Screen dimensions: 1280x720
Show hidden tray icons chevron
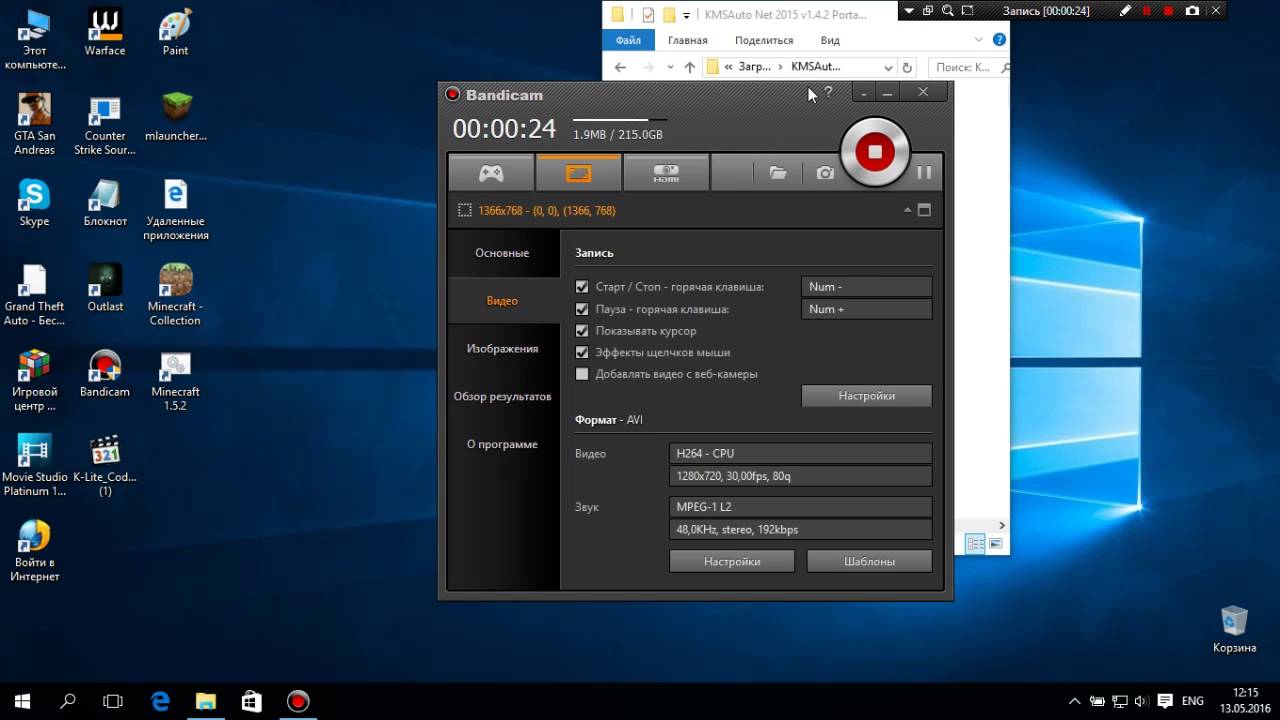pyautogui.click(x=1074, y=701)
